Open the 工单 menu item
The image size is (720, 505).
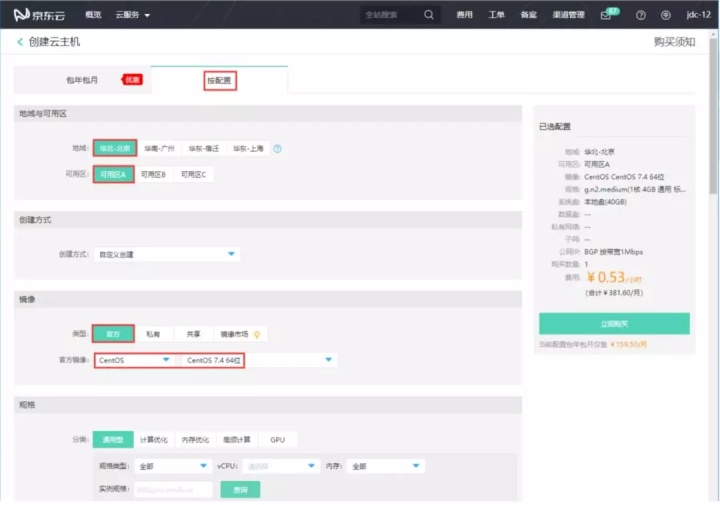click(496, 15)
